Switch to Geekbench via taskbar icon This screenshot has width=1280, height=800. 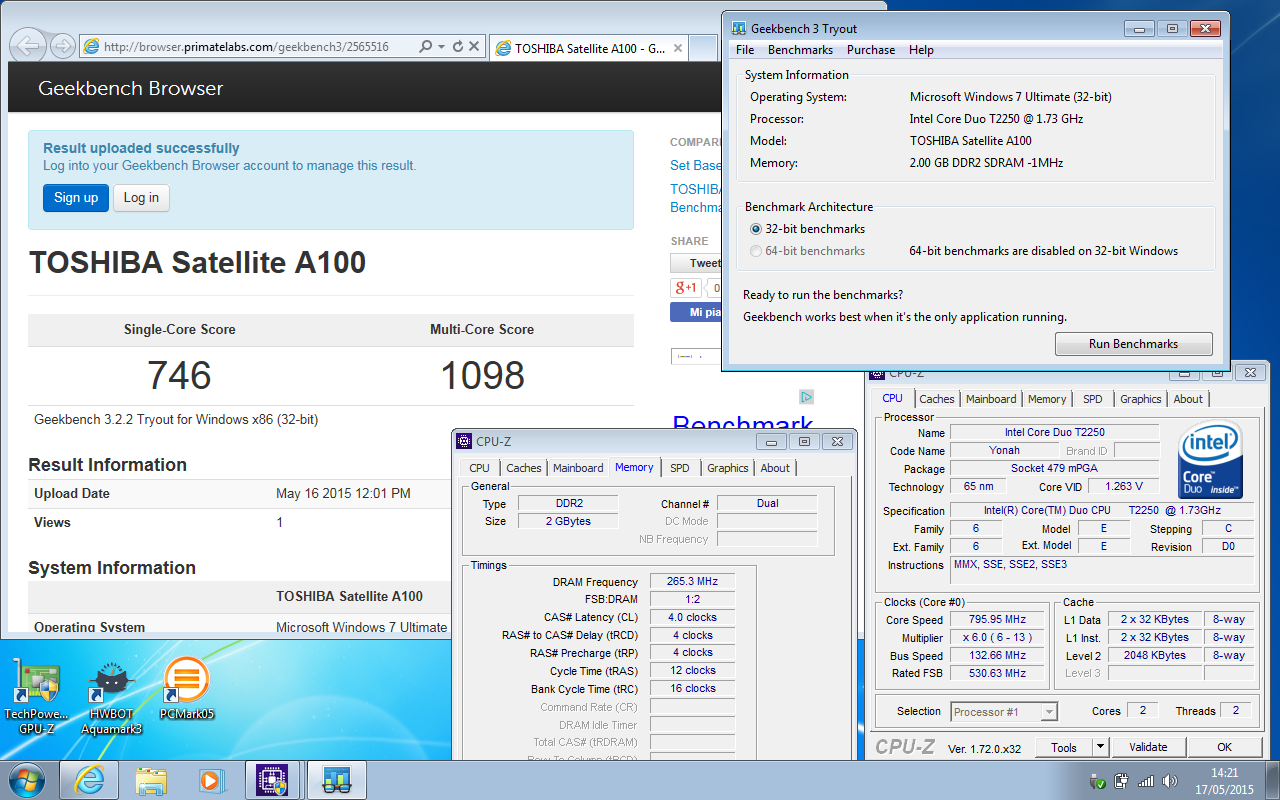coord(336,780)
